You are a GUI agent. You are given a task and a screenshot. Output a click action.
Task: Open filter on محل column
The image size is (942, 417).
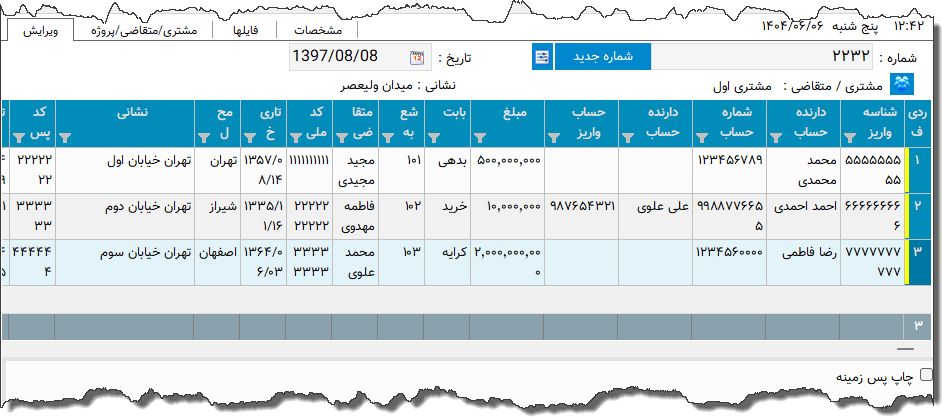tap(204, 139)
